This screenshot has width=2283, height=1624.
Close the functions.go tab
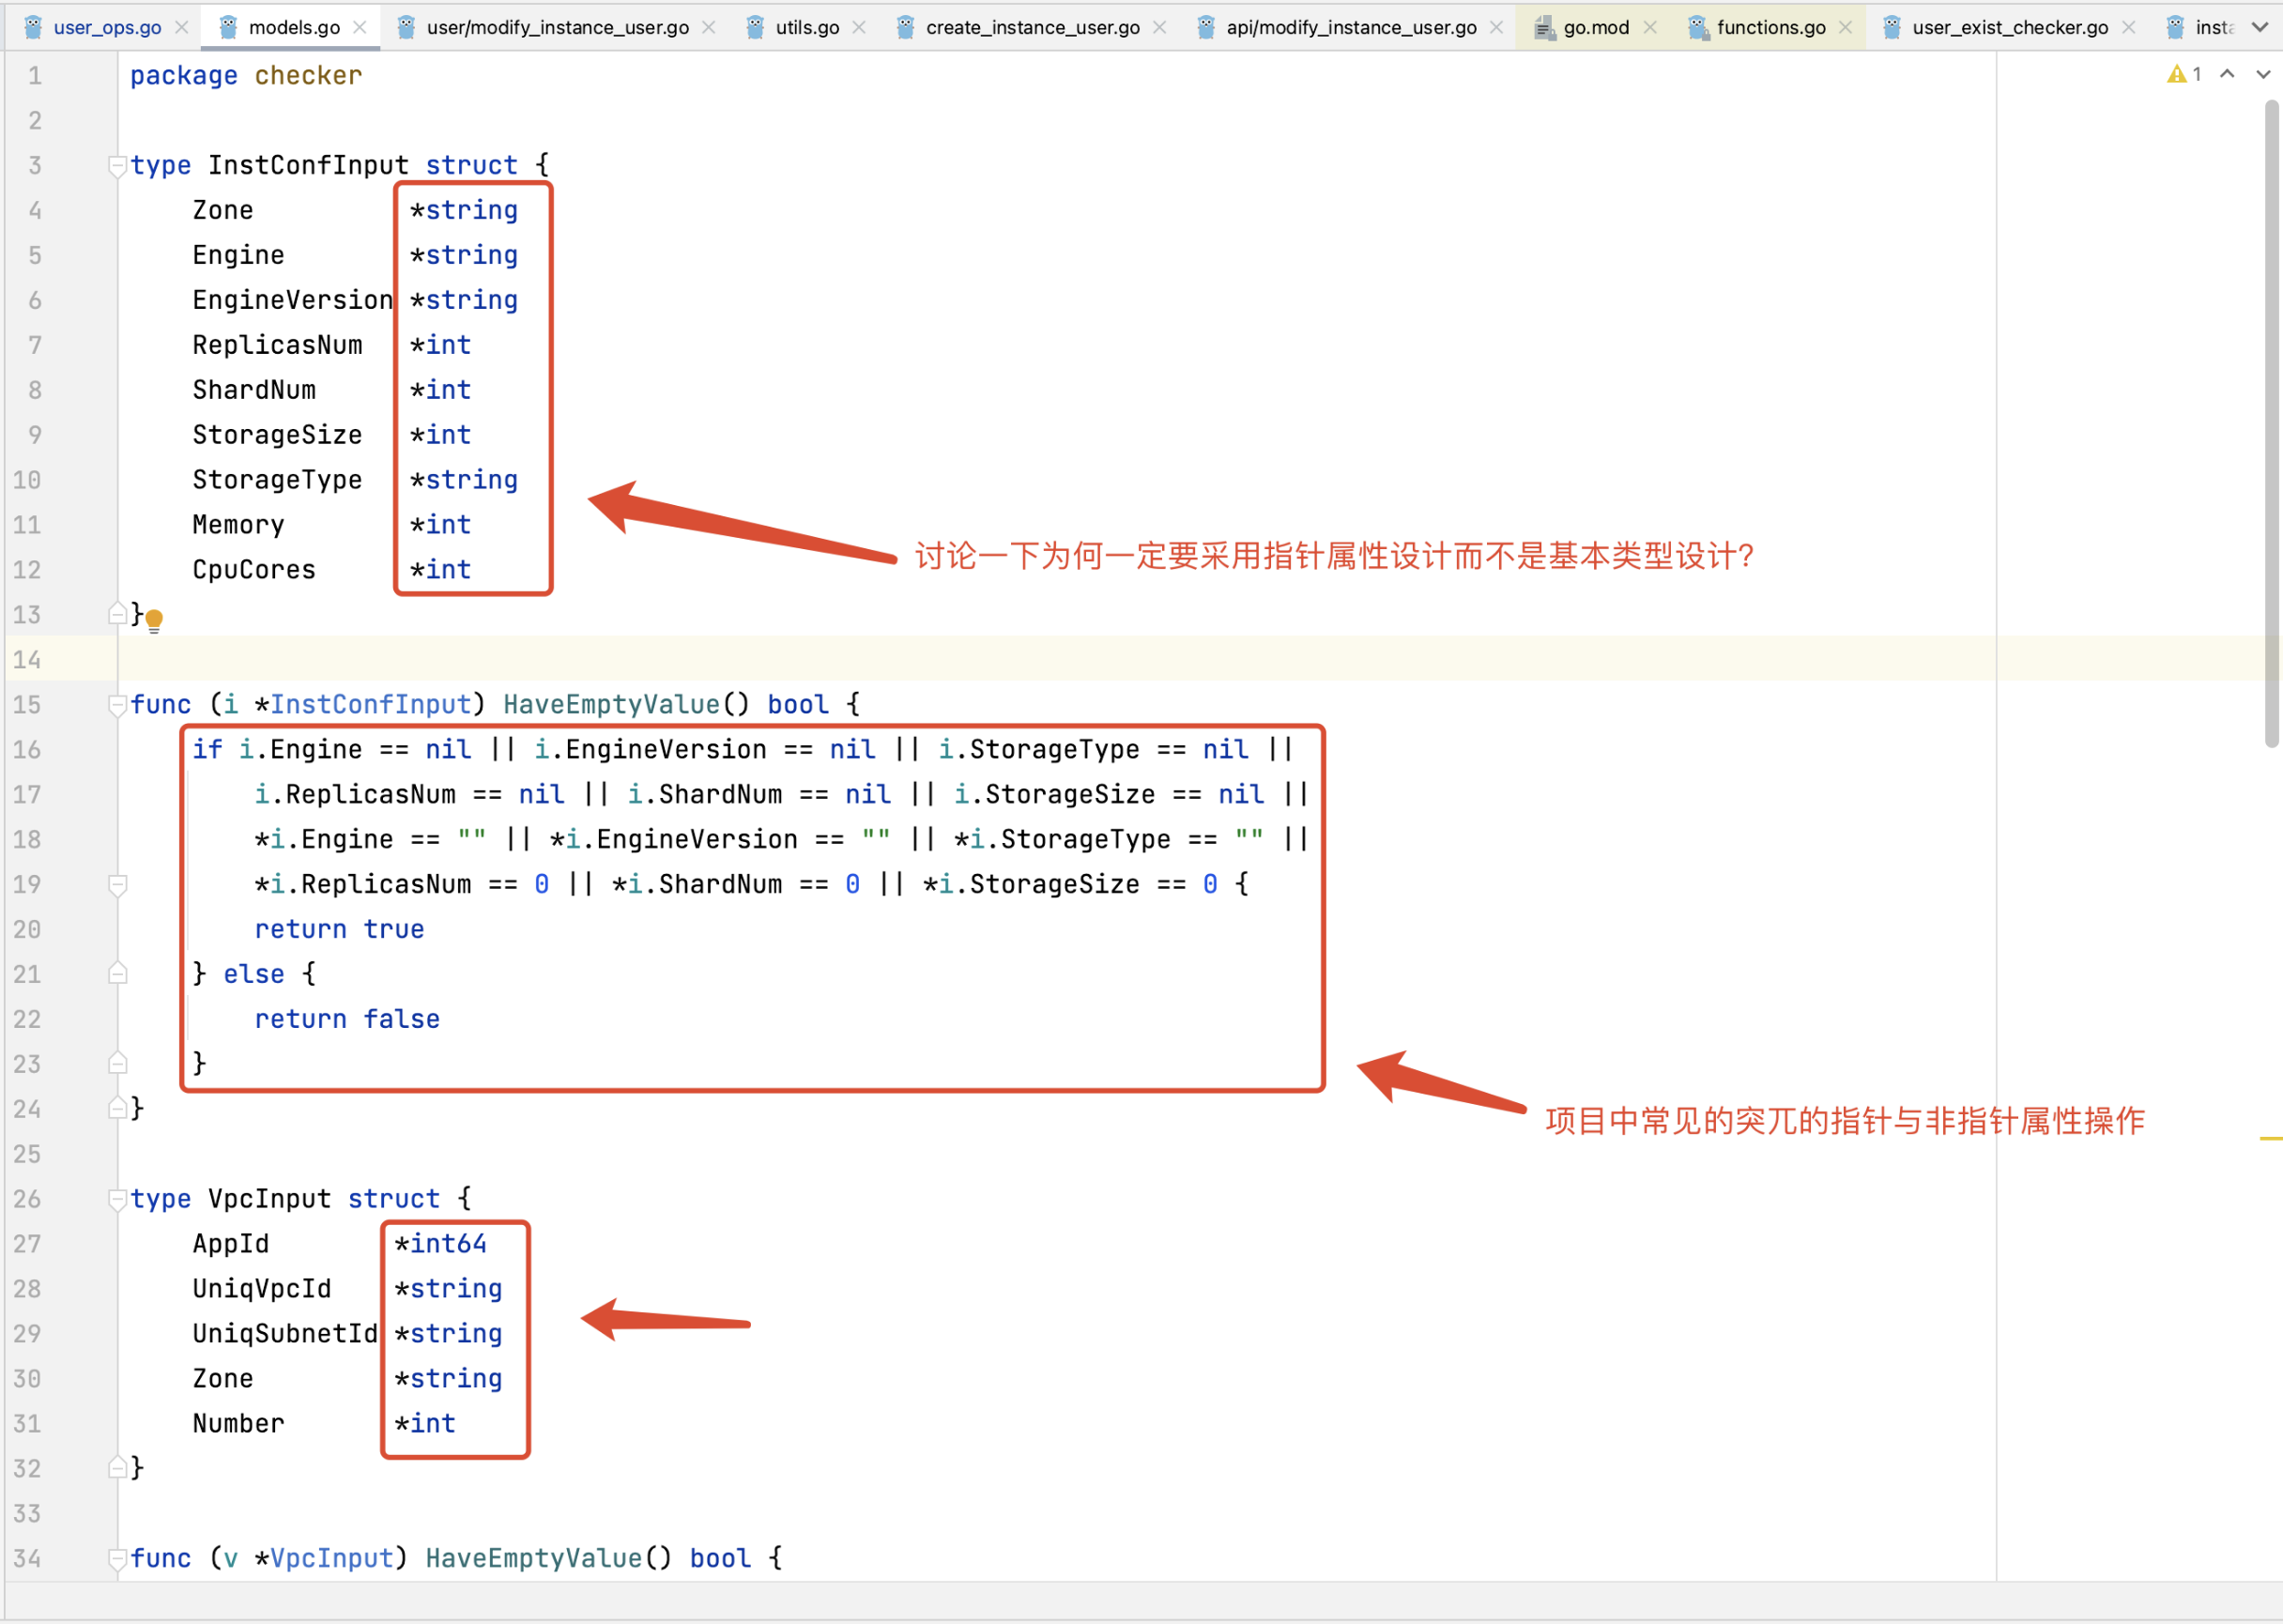[1845, 27]
